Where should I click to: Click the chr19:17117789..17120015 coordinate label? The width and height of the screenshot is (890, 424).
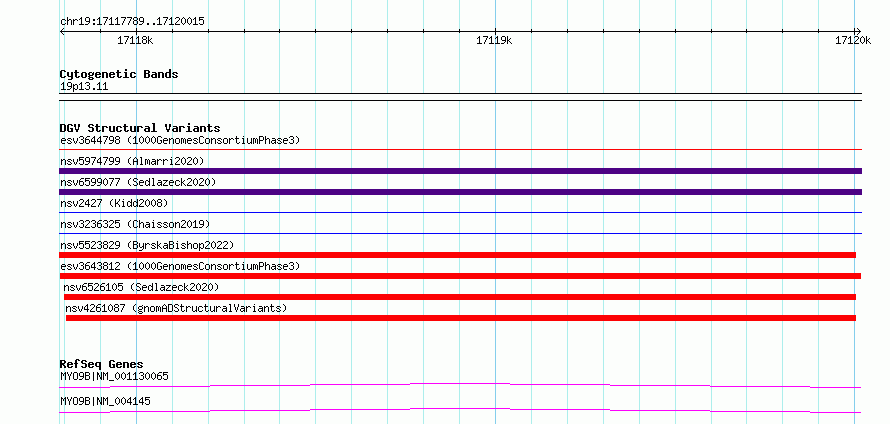(132, 22)
